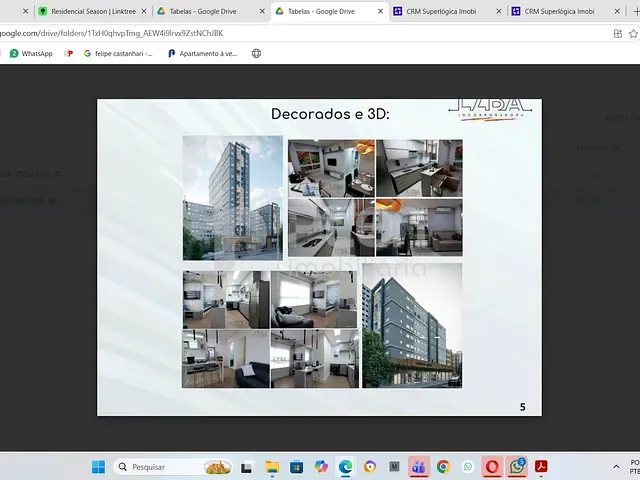
Task: Close the inactive Tabelas Google Drive tab
Action: pos(262,11)
